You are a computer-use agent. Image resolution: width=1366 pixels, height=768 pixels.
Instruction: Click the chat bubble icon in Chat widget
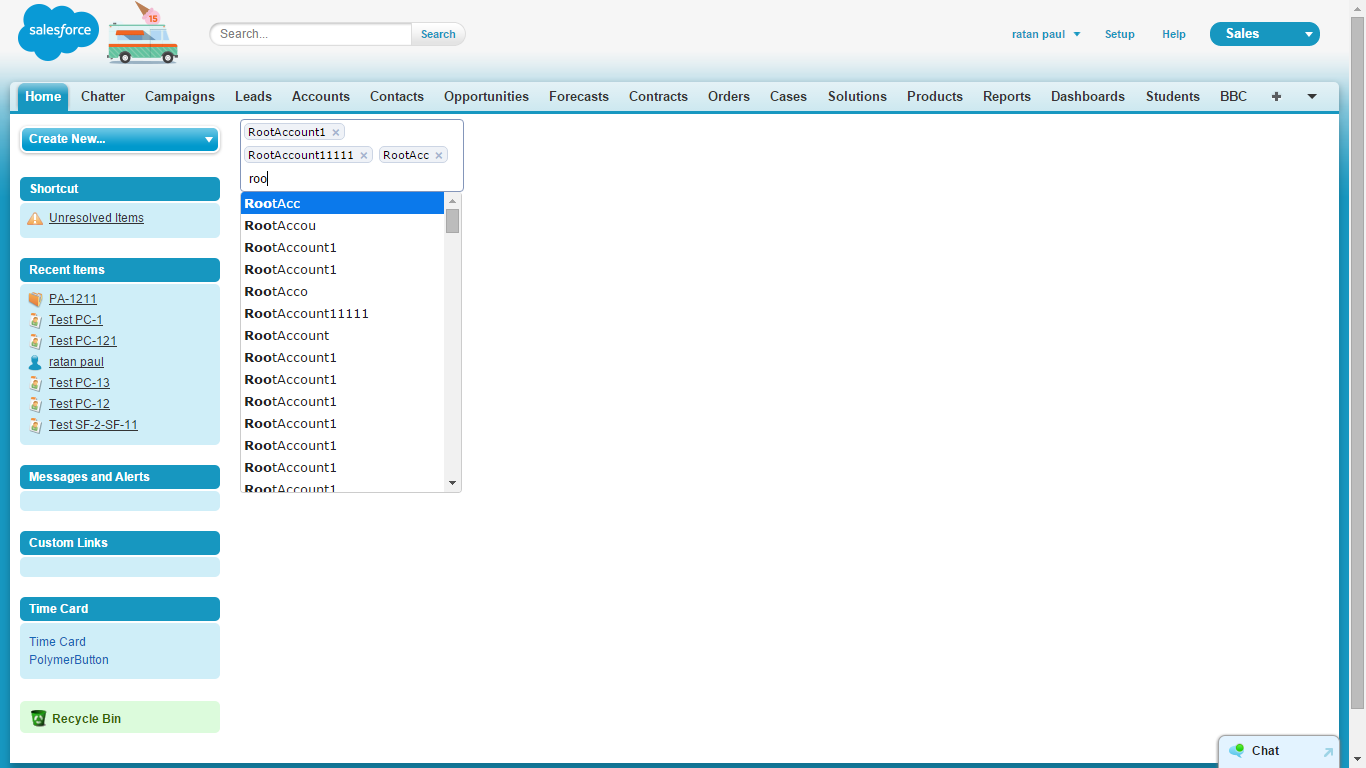click(x=1239, y=750)
